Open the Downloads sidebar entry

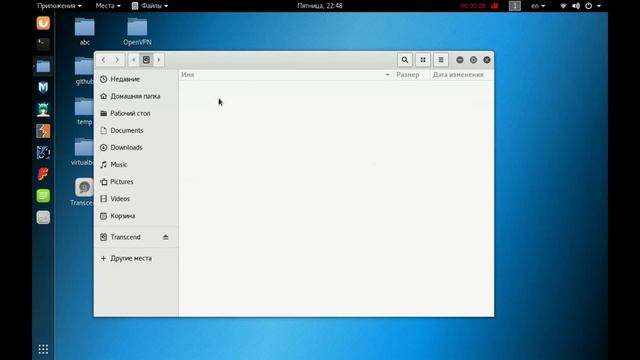click(x=136, y=148)
